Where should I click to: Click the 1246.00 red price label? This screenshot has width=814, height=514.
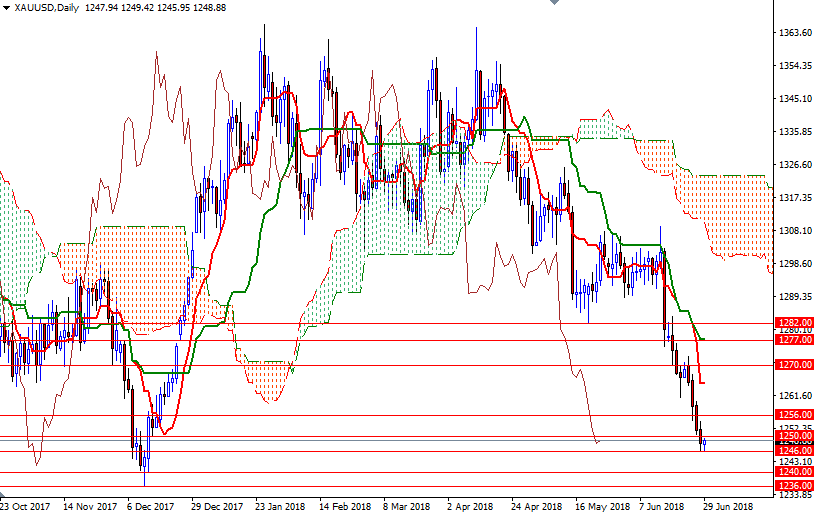(794, 451)
